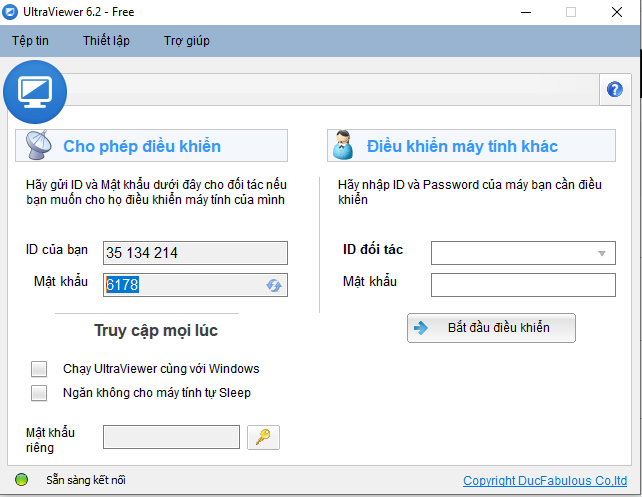Click the partner Mật khẩu input field
The image size is (642, 497).
coord(523,285)
